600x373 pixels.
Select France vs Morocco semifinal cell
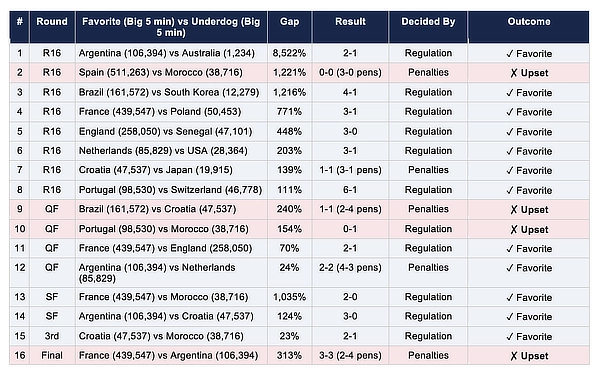tap(164, 297)
